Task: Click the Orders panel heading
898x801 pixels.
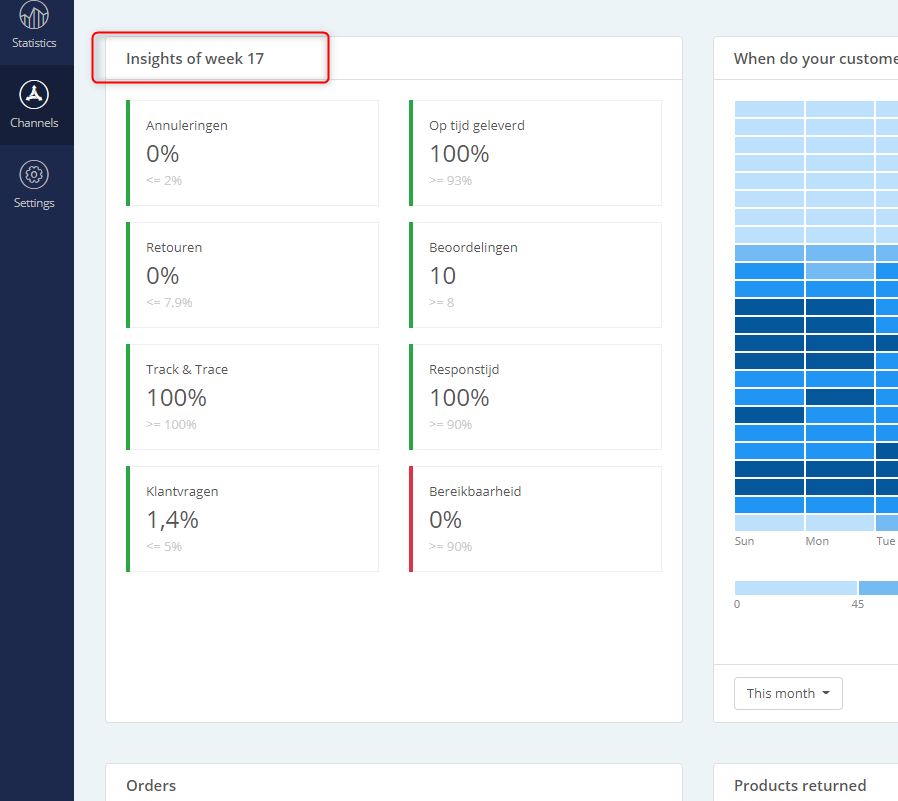Action: tap(151, 785)
